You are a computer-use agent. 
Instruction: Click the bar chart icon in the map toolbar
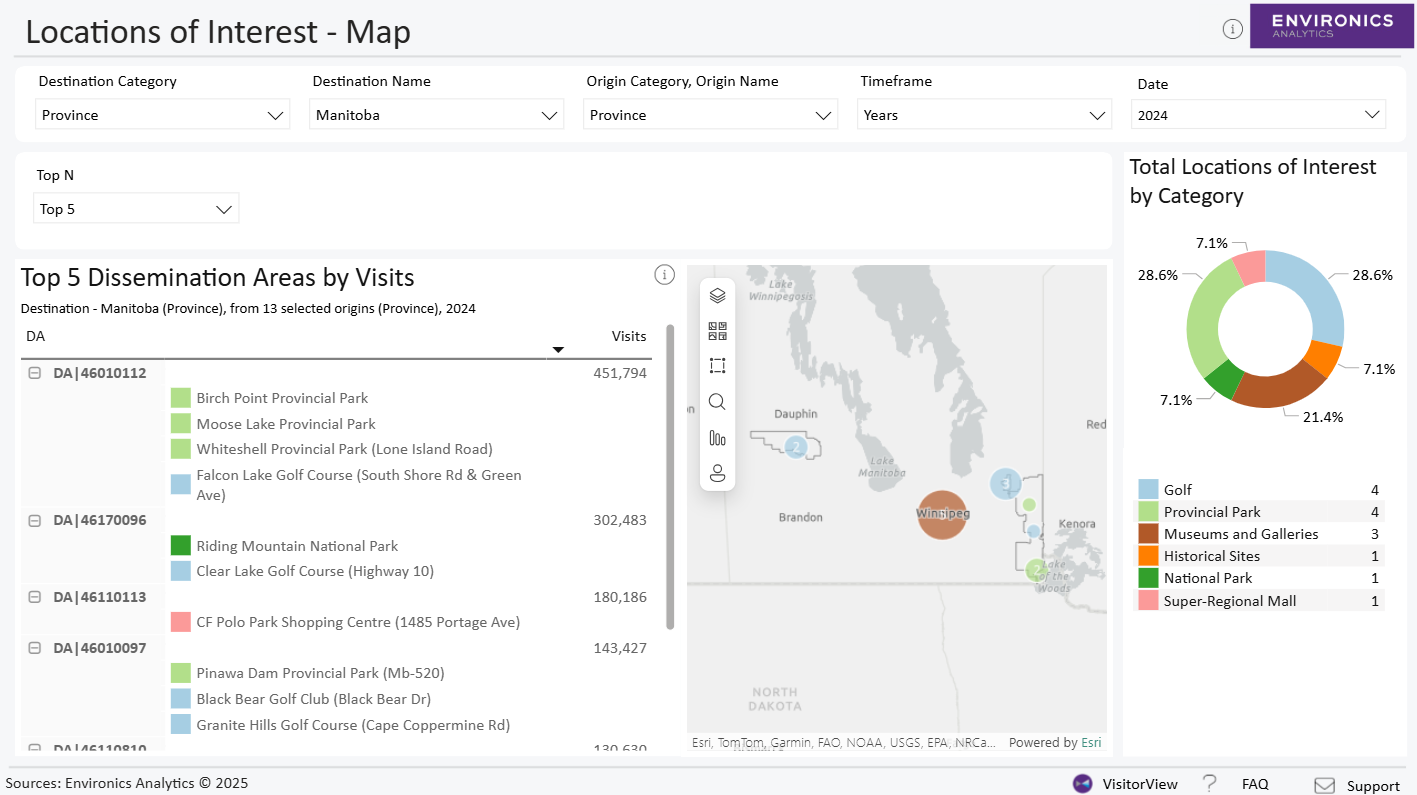717,437
